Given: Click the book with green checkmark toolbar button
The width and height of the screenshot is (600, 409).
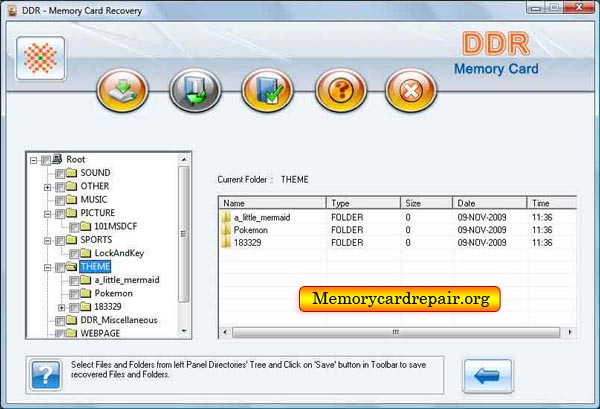Looking at the screenshot, I should (268, 90).
